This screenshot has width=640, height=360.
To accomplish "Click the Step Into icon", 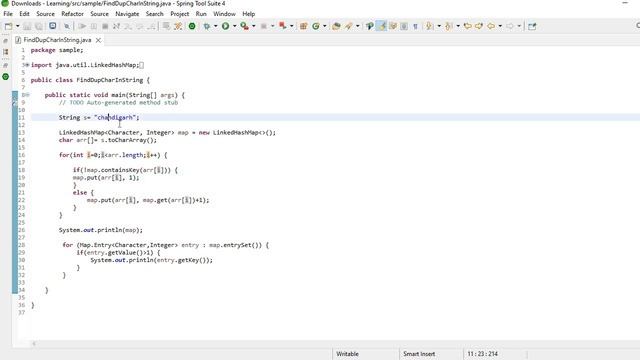I will click(x=128, y=26).
